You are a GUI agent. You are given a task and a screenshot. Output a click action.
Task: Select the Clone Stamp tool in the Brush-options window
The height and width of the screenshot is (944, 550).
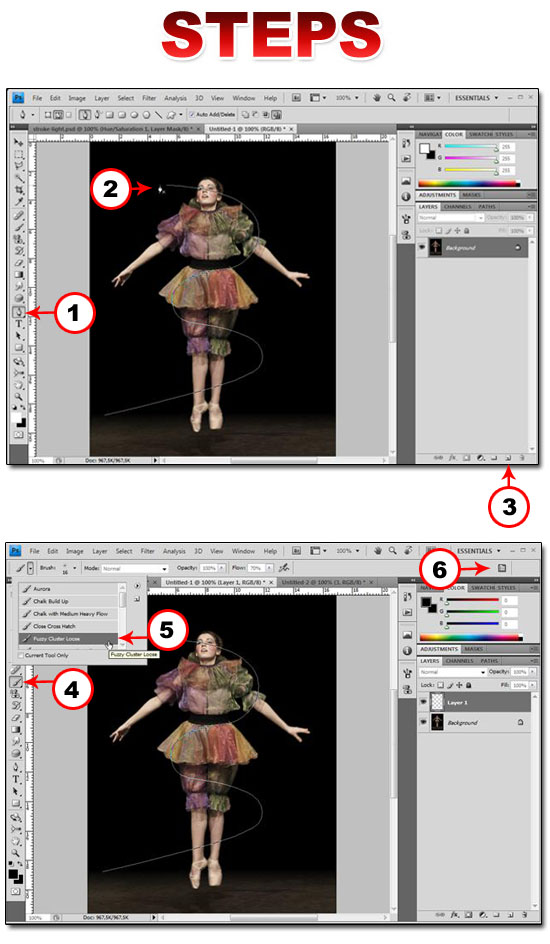(x=16, y=694)
